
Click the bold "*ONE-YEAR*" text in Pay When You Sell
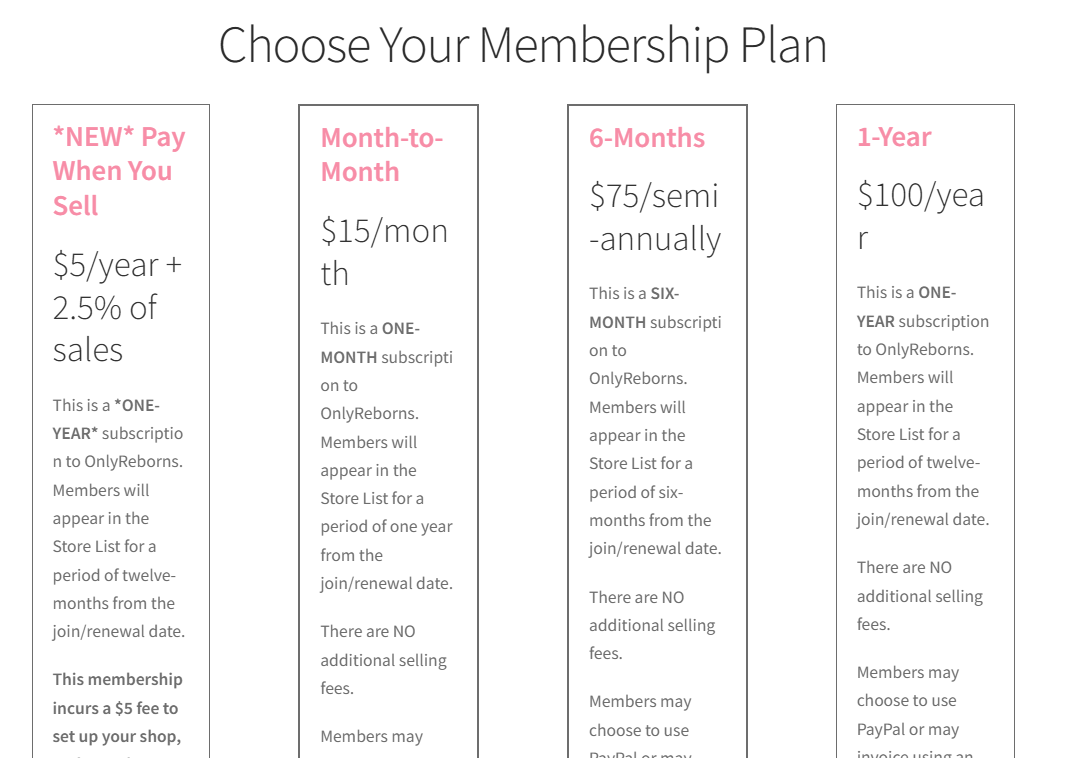pyautogui.click(x=105, y=419)
